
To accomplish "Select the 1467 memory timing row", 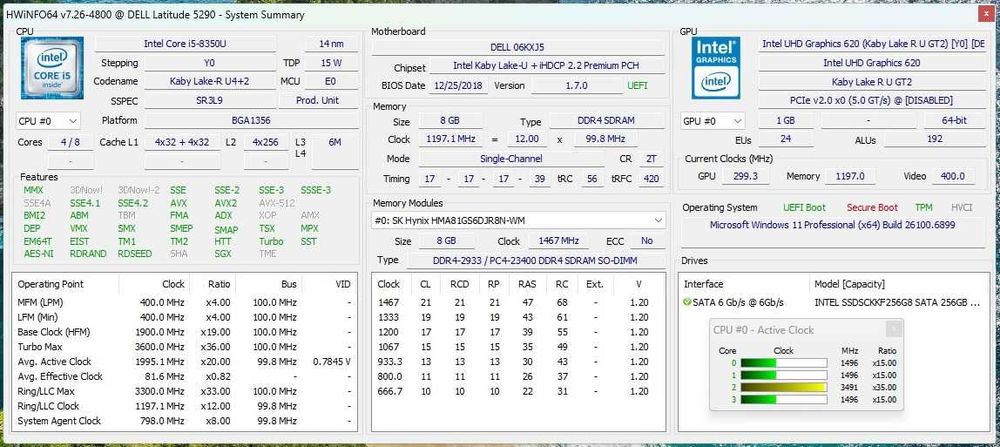I will (x=517, y=302).
